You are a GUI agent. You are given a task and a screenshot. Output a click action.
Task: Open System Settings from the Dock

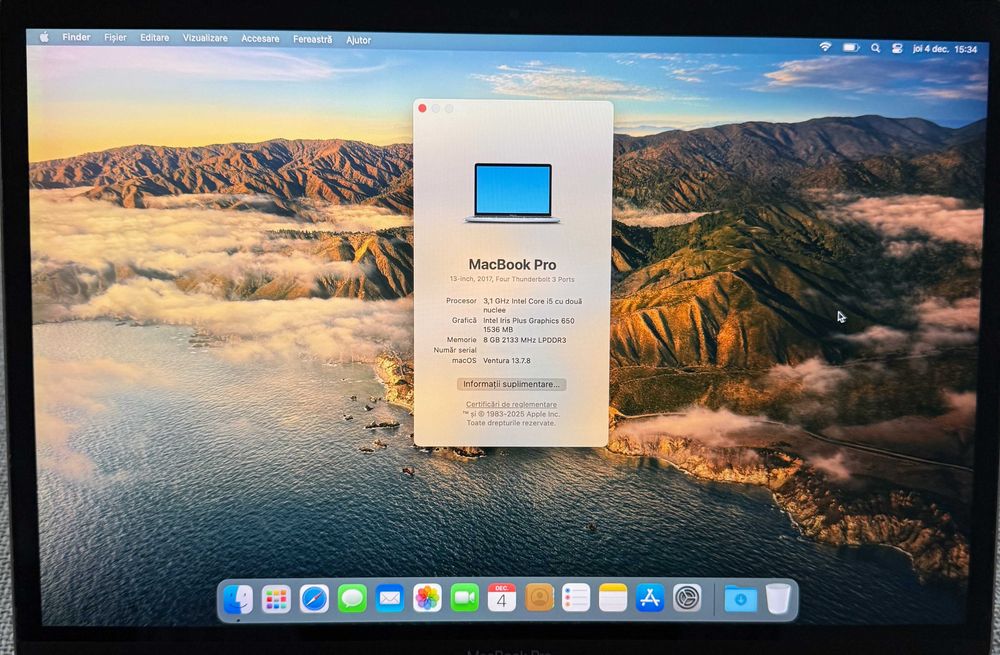coord(688,598)
